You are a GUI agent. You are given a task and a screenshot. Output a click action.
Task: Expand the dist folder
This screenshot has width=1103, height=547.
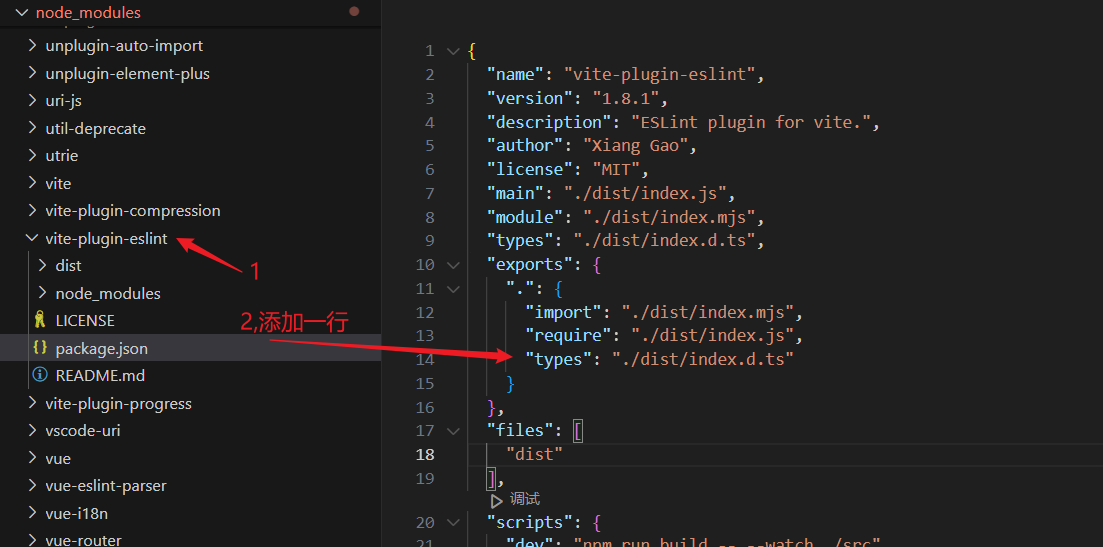tap(41, 266)
